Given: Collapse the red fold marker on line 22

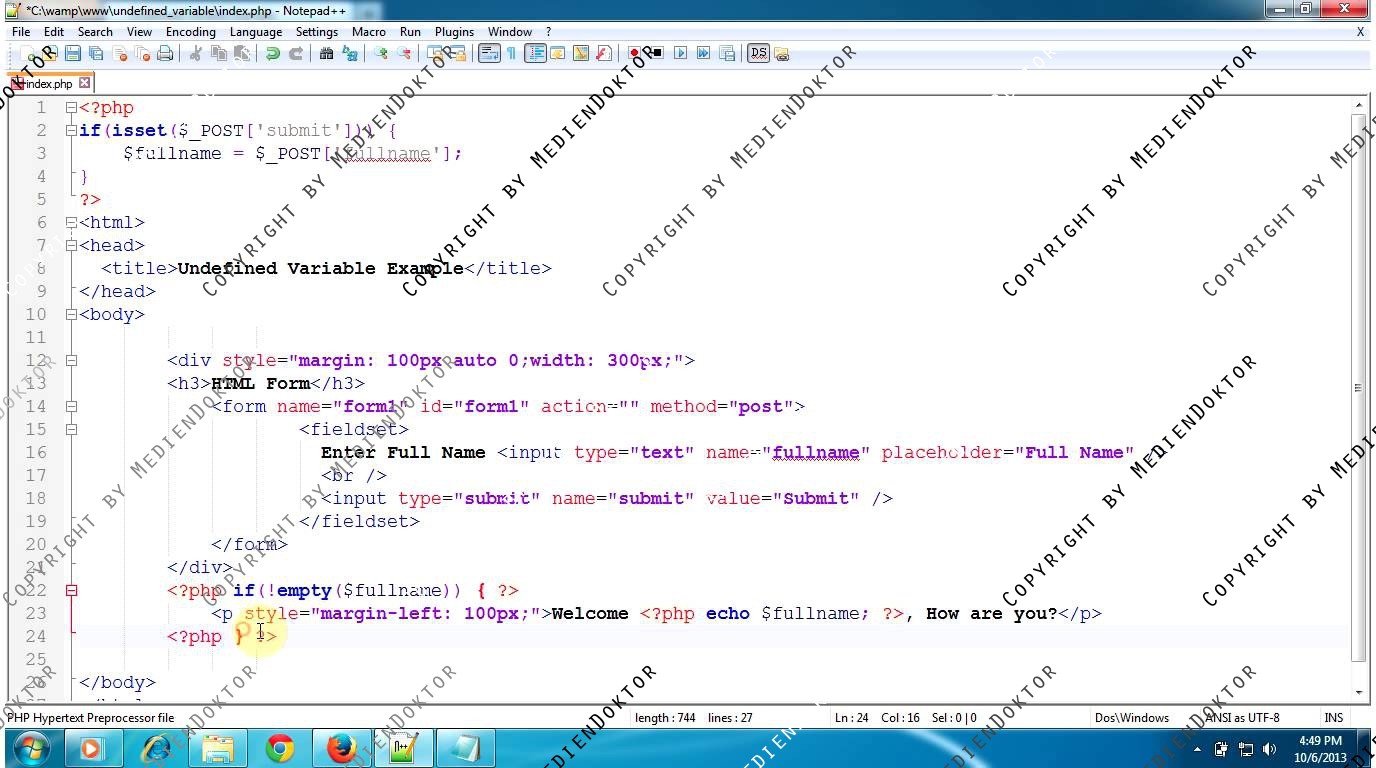Looking at the screenshot, I should pyautogui.click(x=71, y=590).
